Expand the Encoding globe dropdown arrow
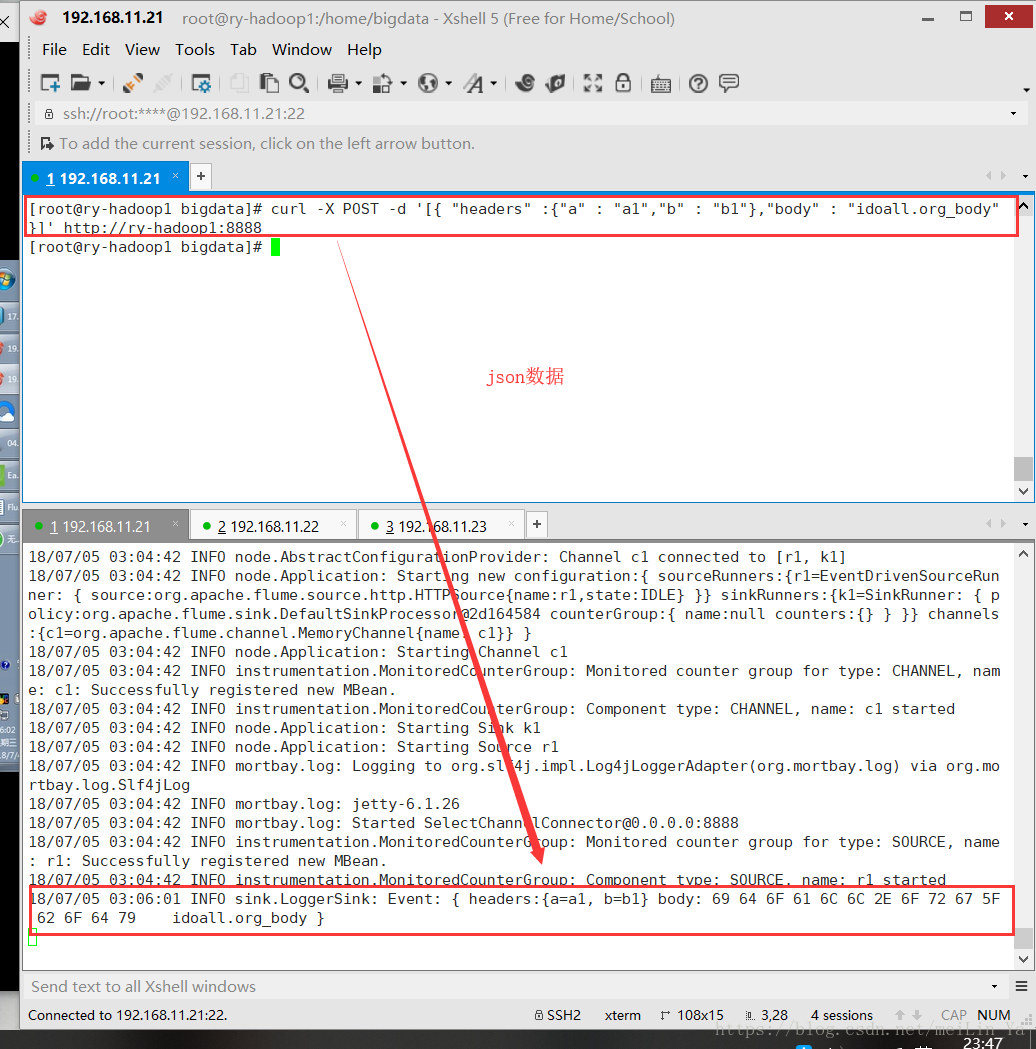This screenshot has width=1036, height=1049. (449, 84)
